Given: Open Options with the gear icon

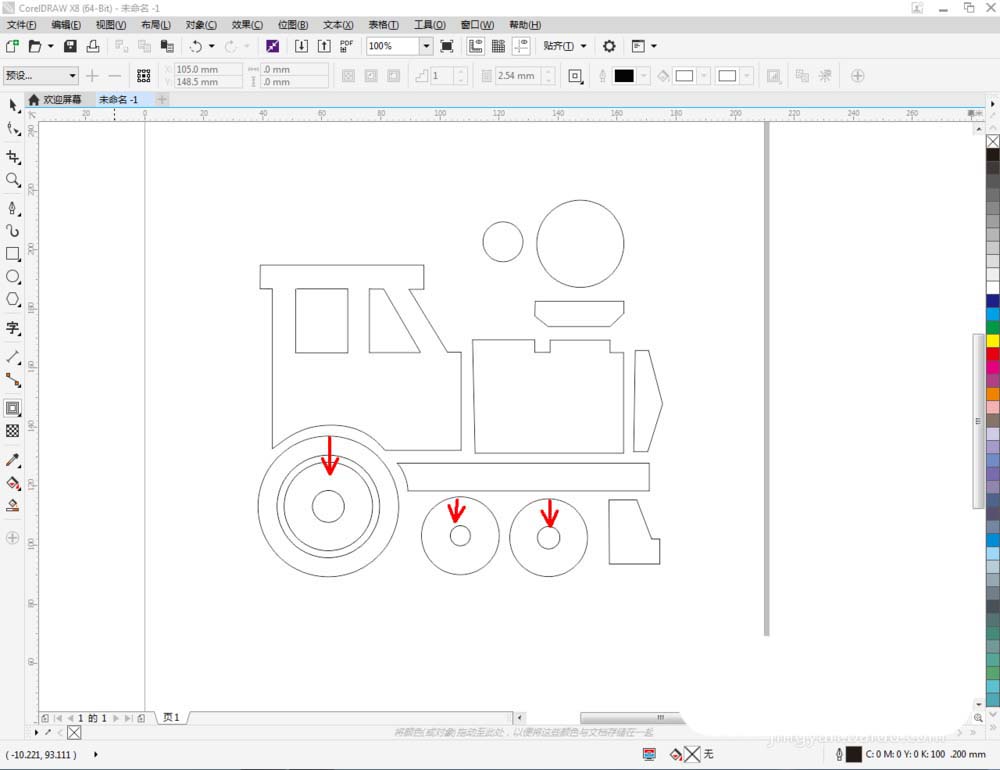Looking at the screenshot, I should point(609,46).
